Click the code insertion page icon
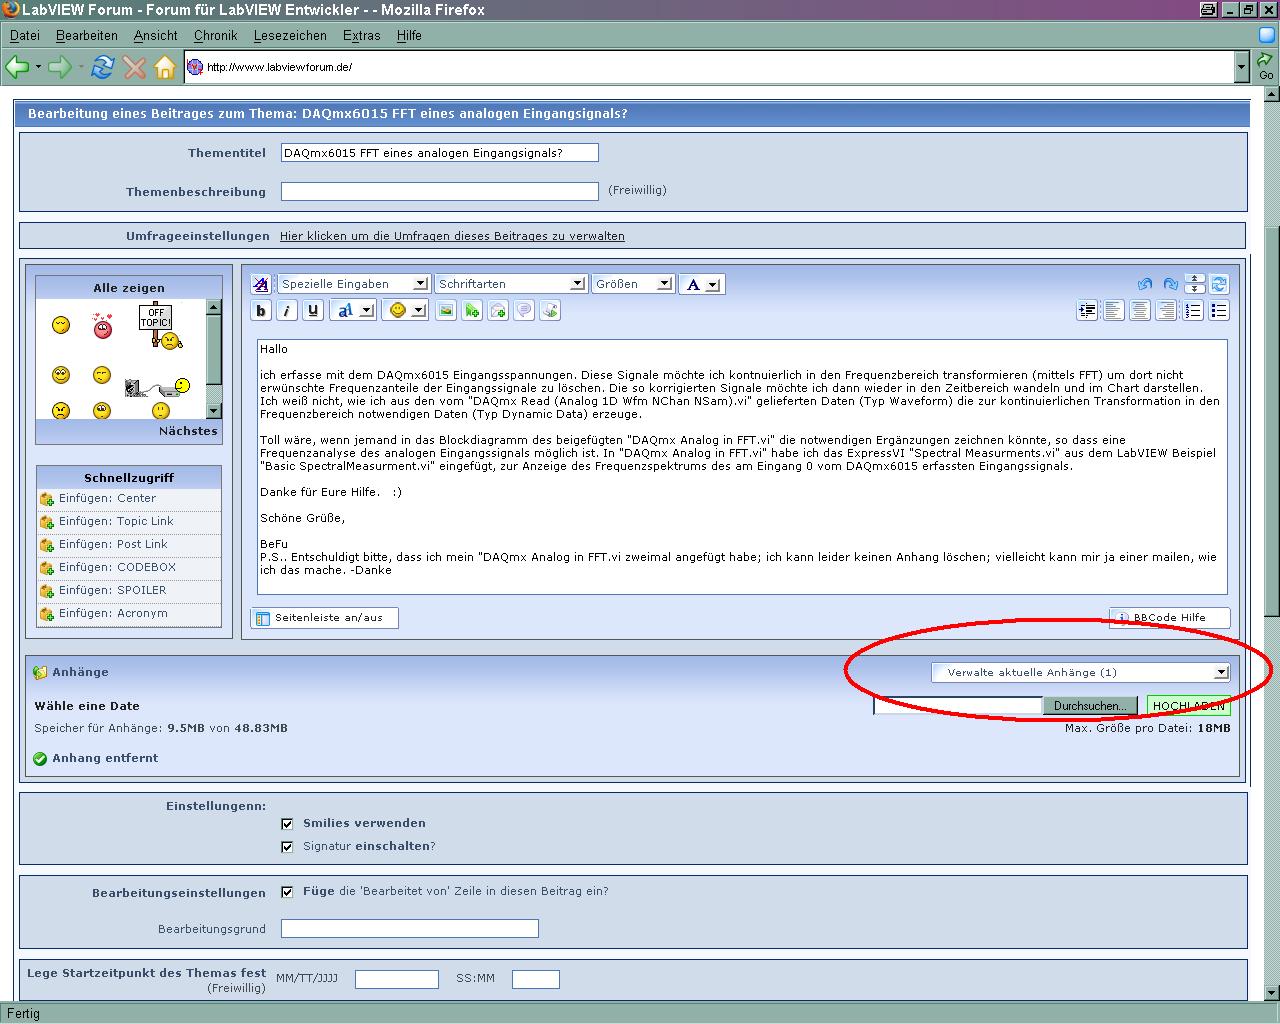Viewport: 1280px width, 1024px height. 550,311
